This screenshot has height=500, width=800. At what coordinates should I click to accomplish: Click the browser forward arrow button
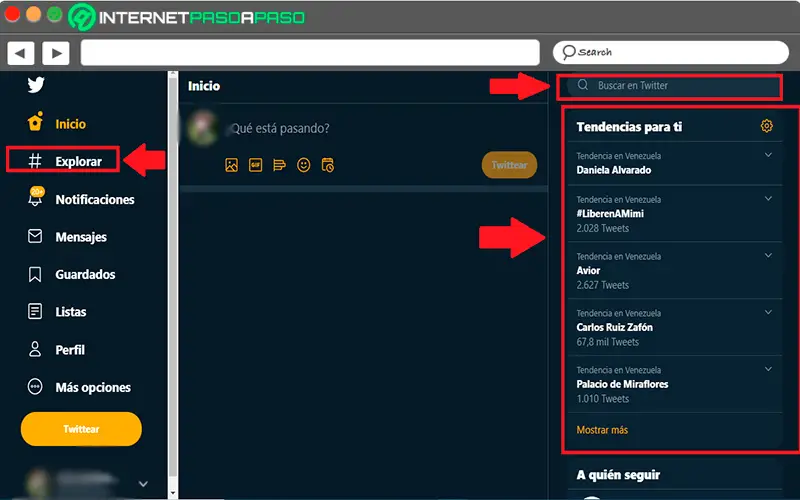(x=56, y=53)
